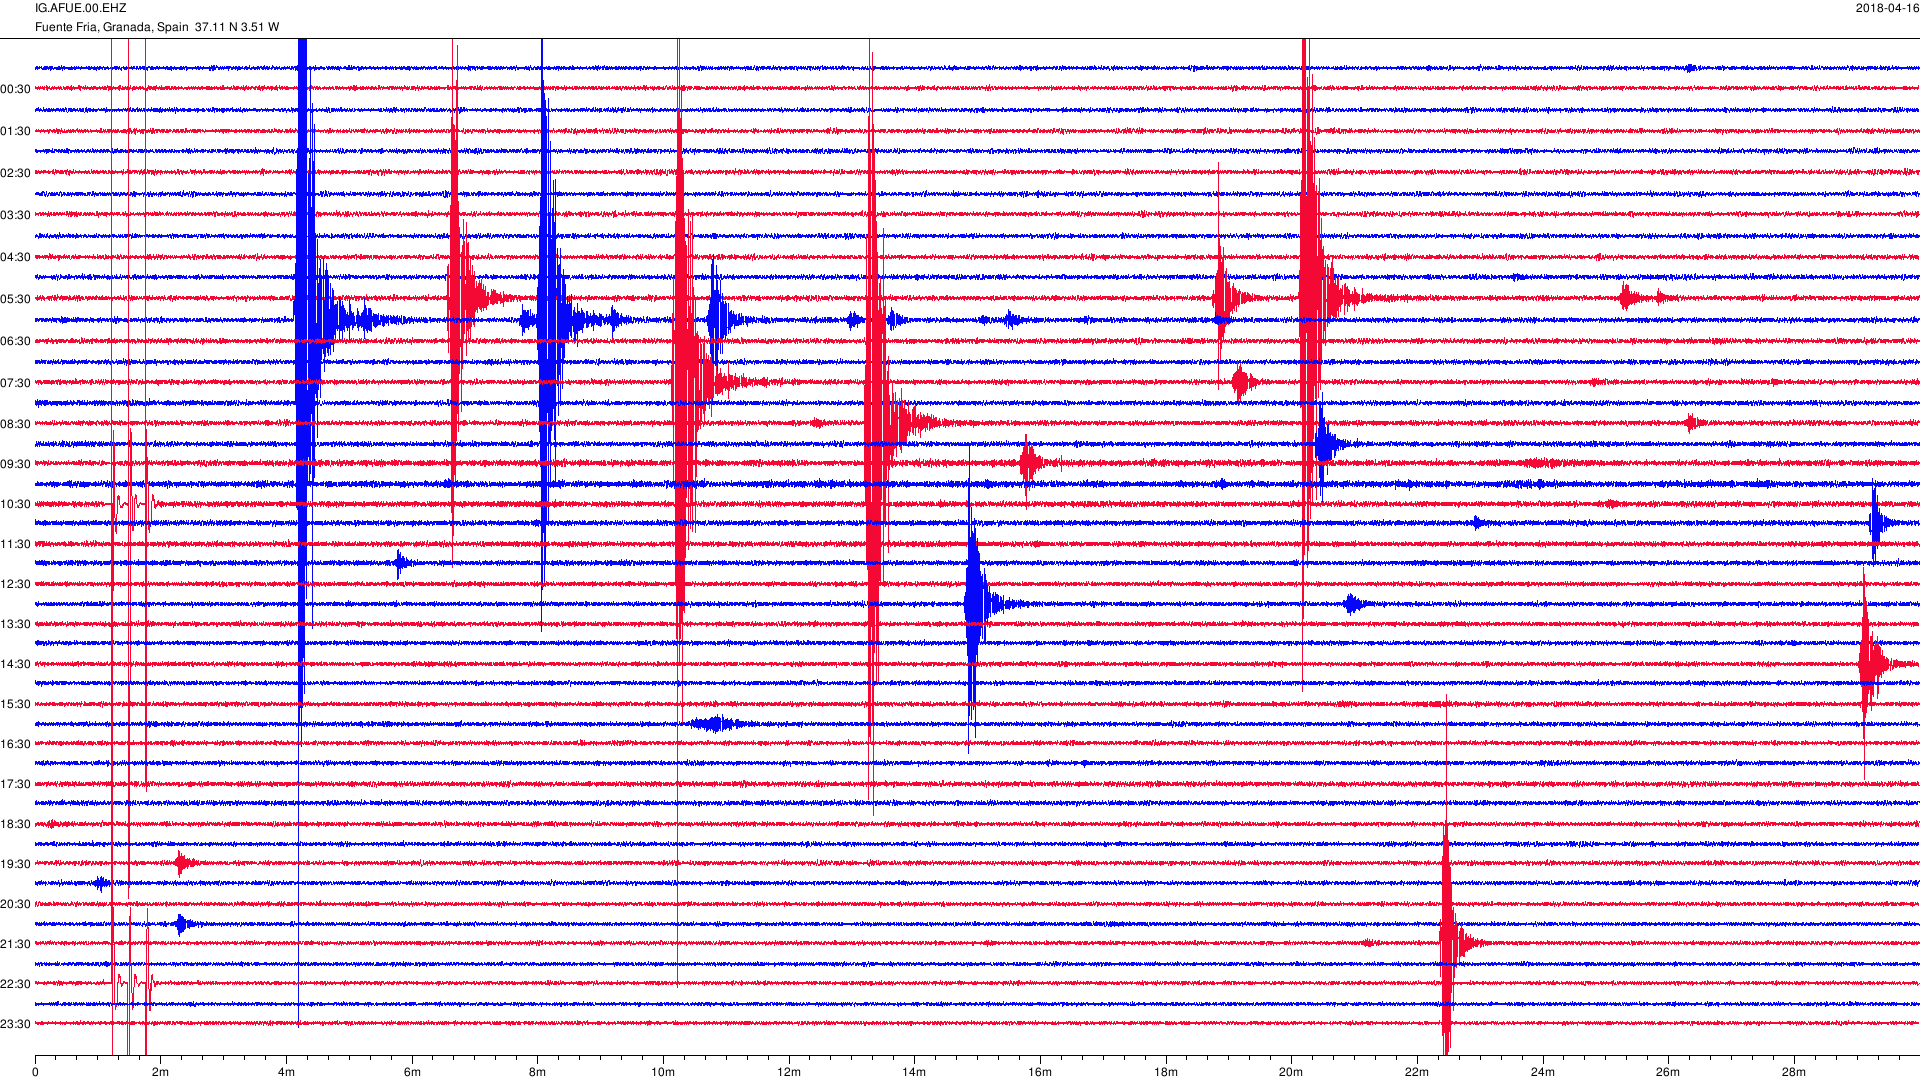The width and height of the screenshot is (1920, 1080).
Task: Click the red event burst on 14:30 trace near 29m
Action: [x=1870, y=663]
